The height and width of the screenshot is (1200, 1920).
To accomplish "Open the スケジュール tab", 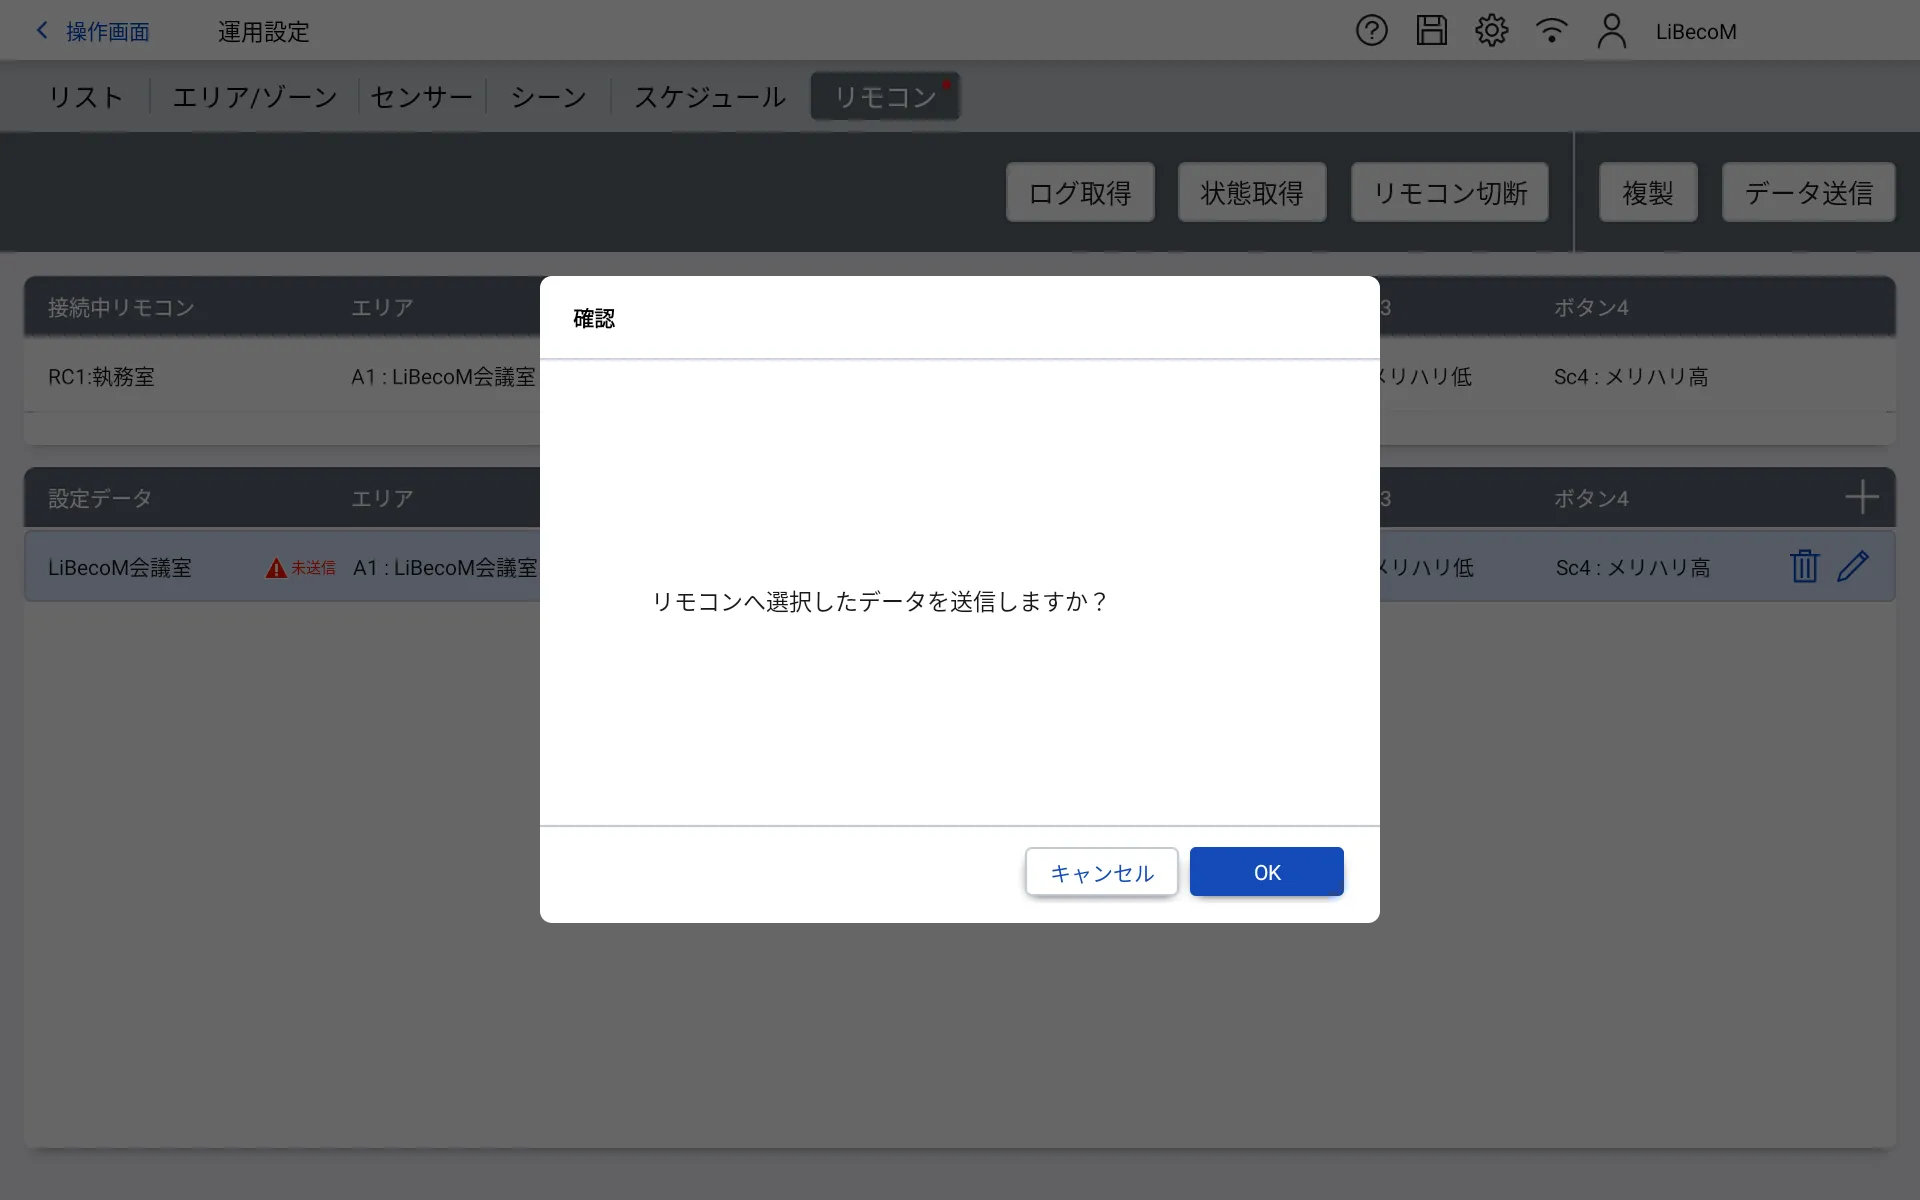I will point(710,97).
